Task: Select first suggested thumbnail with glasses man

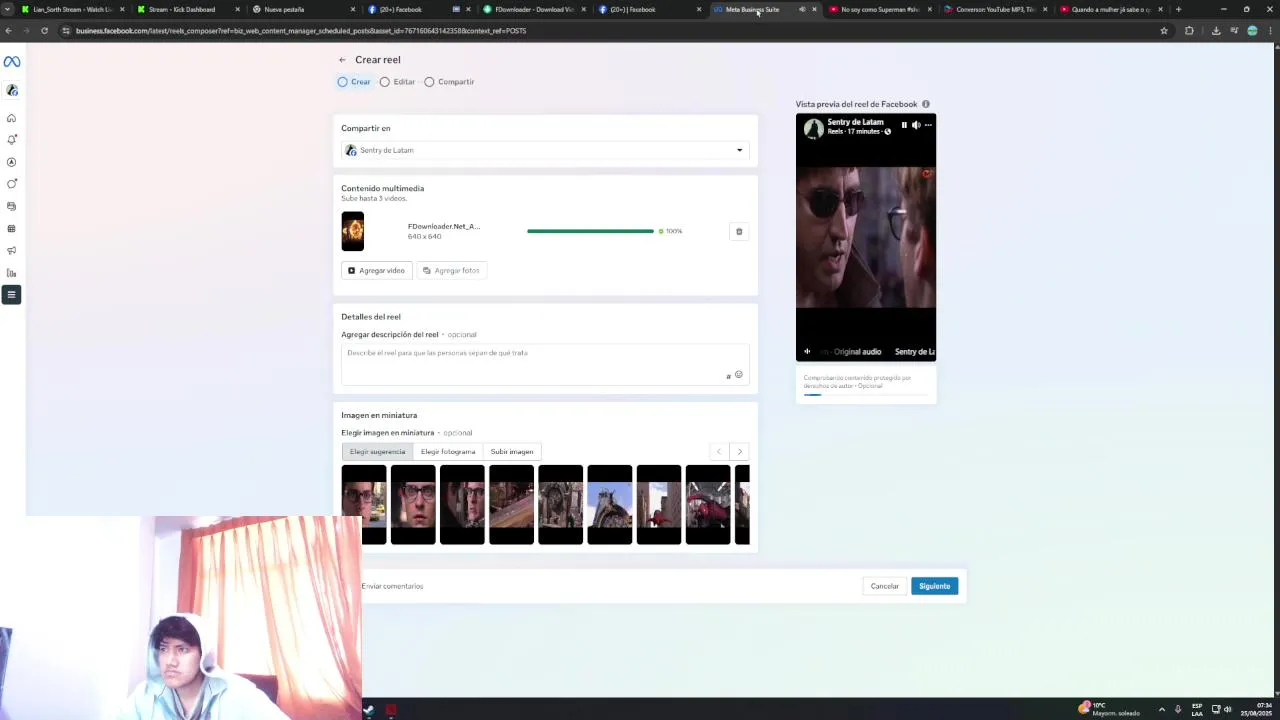Action: click(x=364, y=505)
